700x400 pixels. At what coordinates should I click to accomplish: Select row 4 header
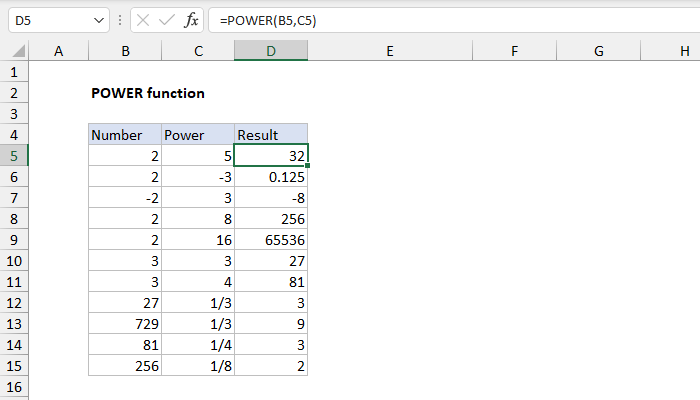click(x=14, y=135)
